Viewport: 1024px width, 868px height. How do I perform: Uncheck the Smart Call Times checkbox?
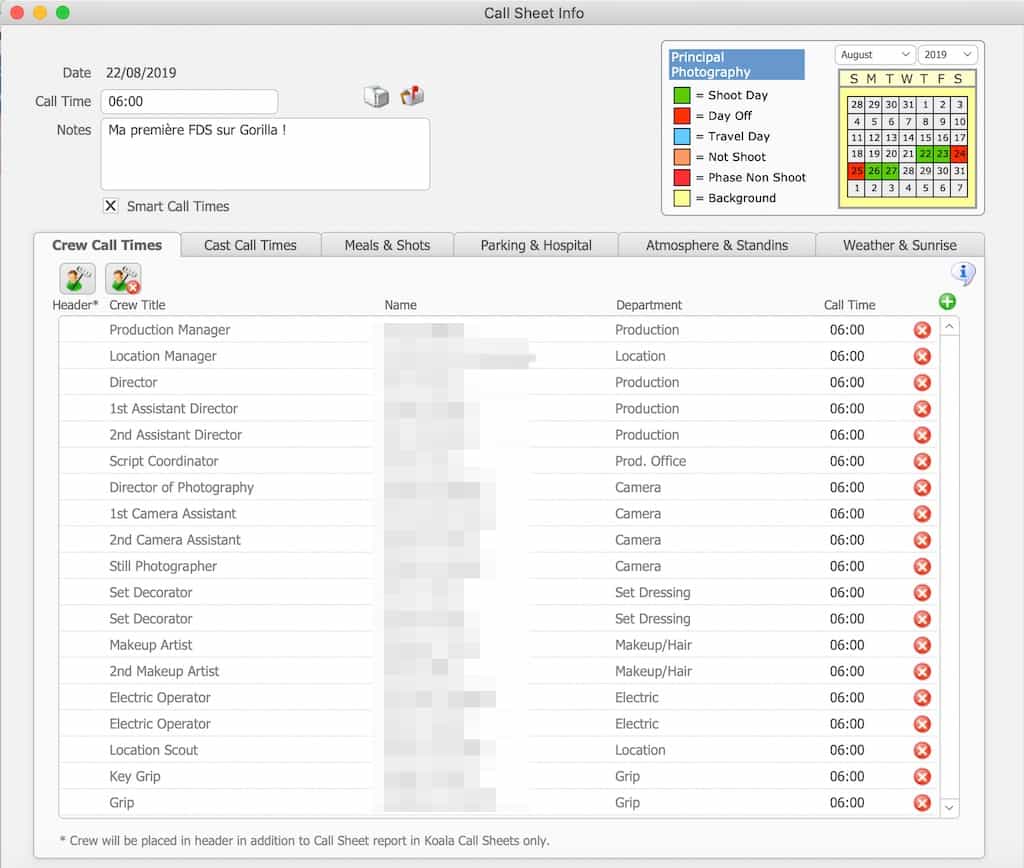[111, 206]
